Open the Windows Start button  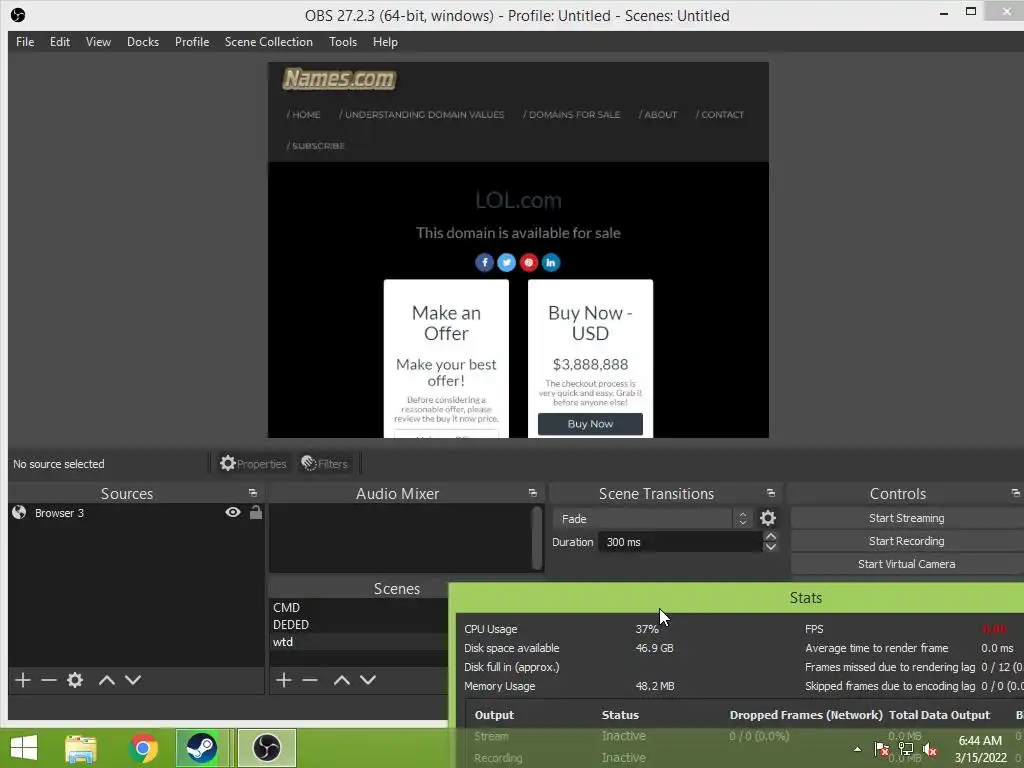(x=24, y=748)
